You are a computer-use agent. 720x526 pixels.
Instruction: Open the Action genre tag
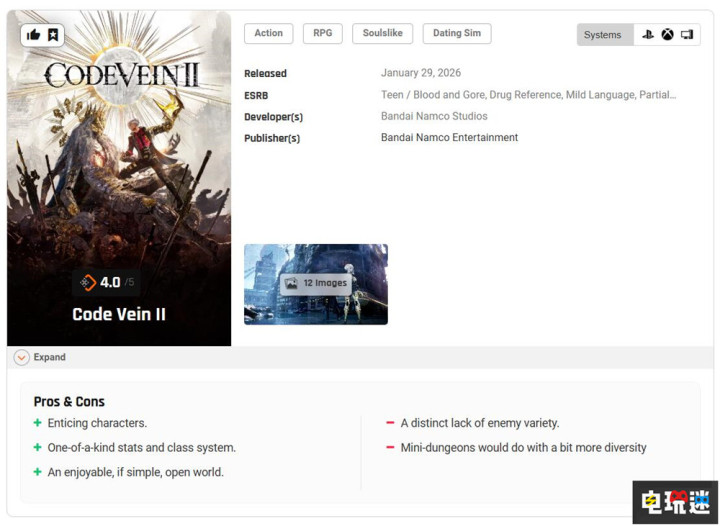(x=269, y=34)
